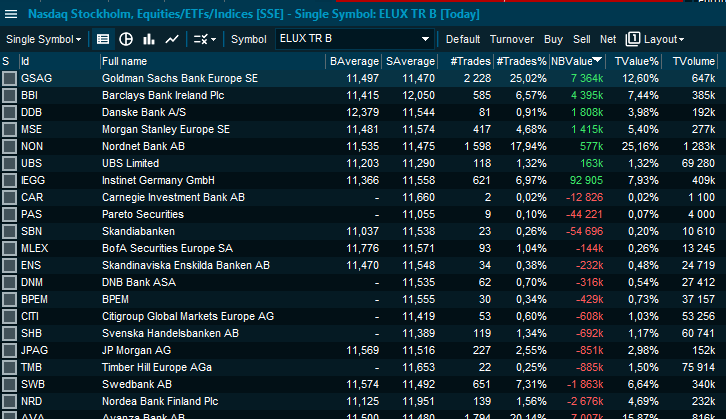Switch to table list view
This screenshot has height=419, width=726.
103,39
